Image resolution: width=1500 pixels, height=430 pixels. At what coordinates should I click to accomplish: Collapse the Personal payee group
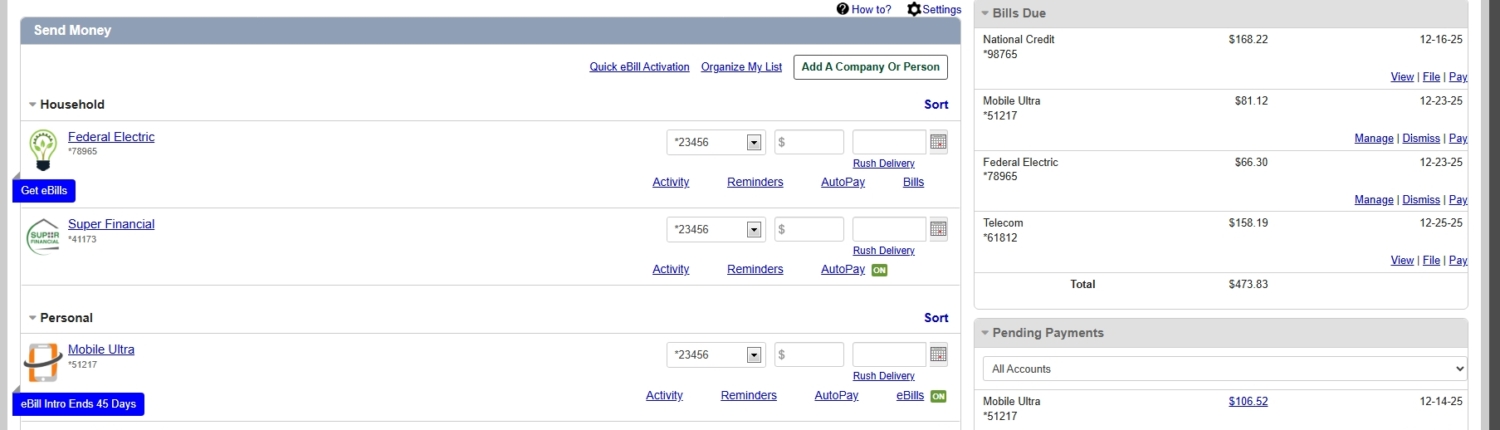tap(33, 318)
